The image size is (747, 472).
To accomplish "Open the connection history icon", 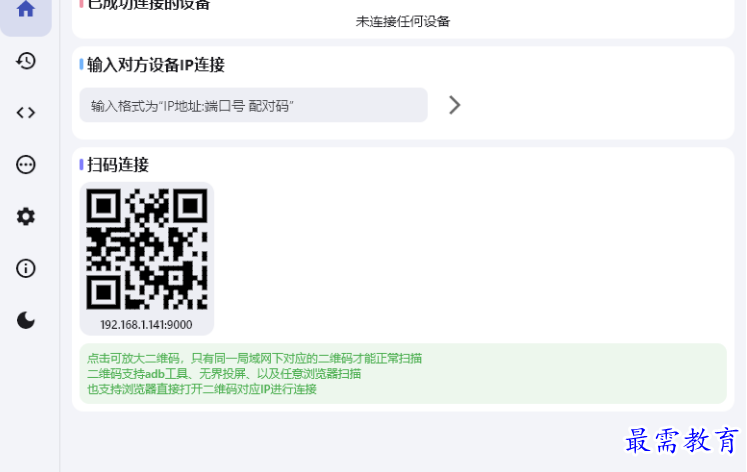I will [x=26, y=61].
